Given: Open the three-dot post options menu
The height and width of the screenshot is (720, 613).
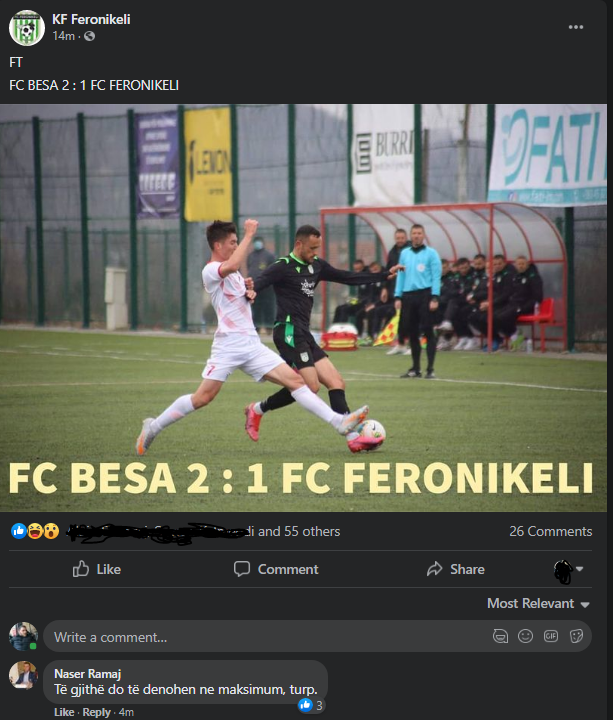Looking at the screenshot, I should click(575, 27).
